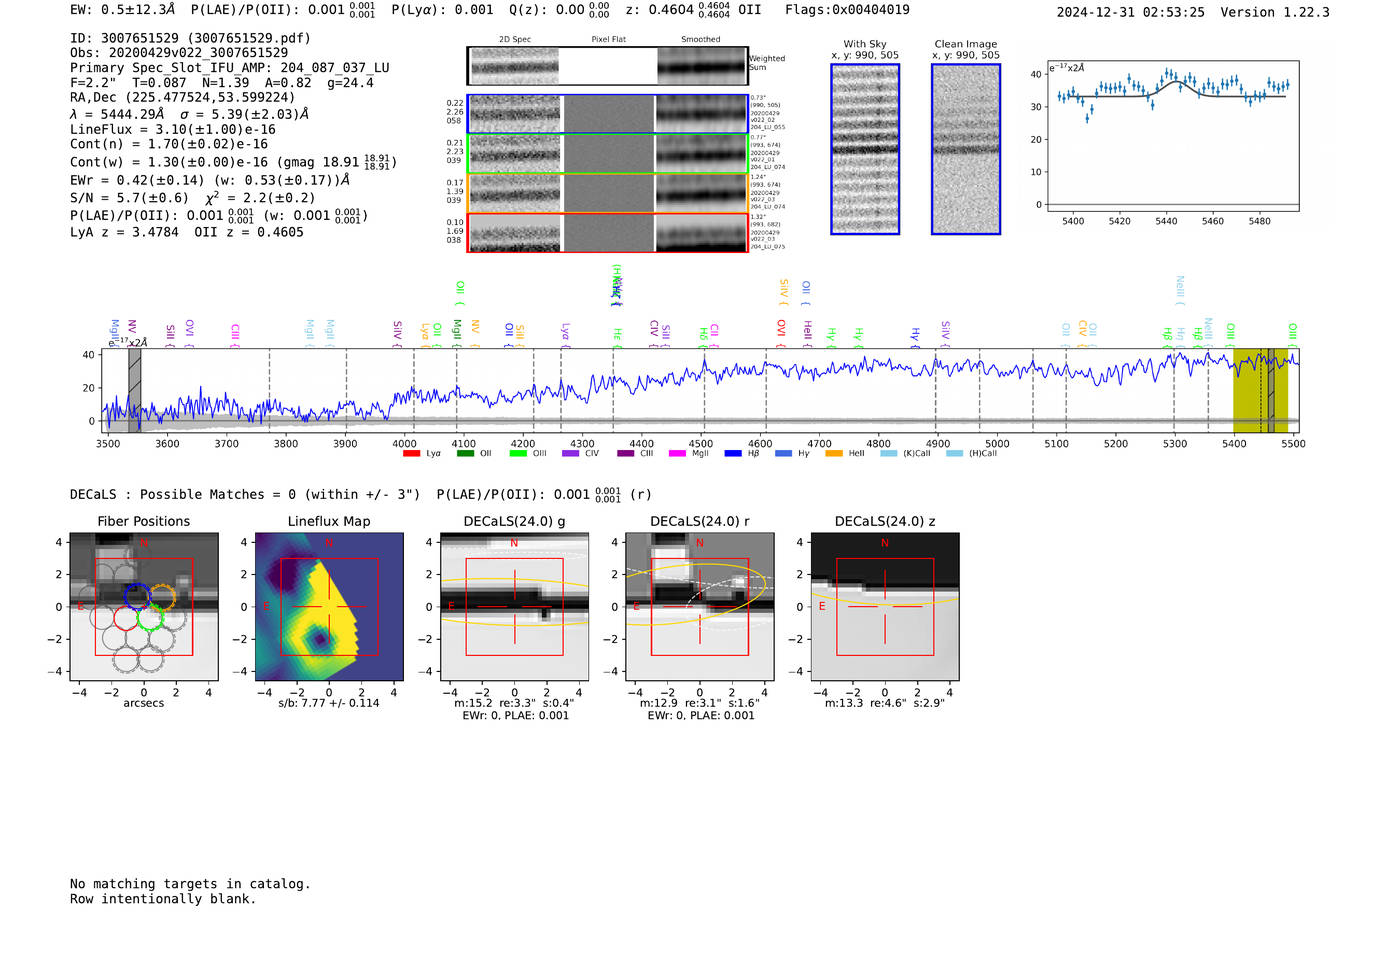The image size is (1400, 953).
Task: Click the 'EW: 0.5±12.3Å' header text
Action: tap(123, 10)
